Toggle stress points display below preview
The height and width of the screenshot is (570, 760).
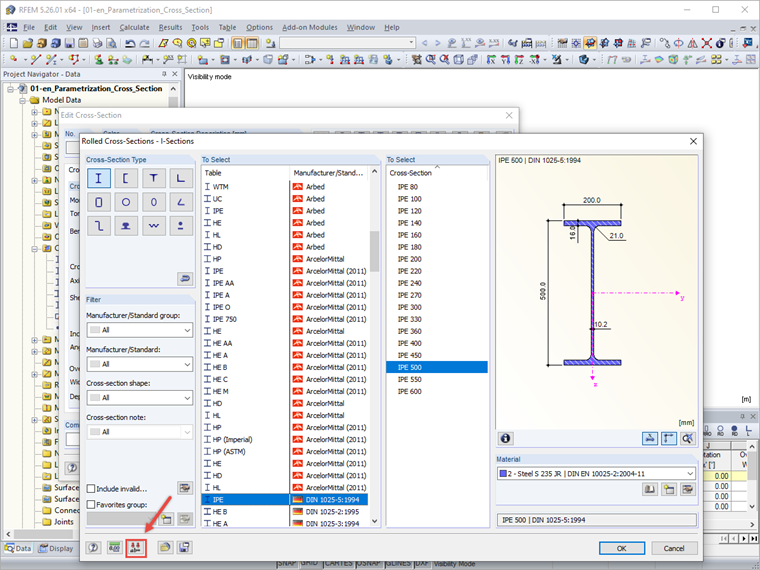tap(649, 438)
